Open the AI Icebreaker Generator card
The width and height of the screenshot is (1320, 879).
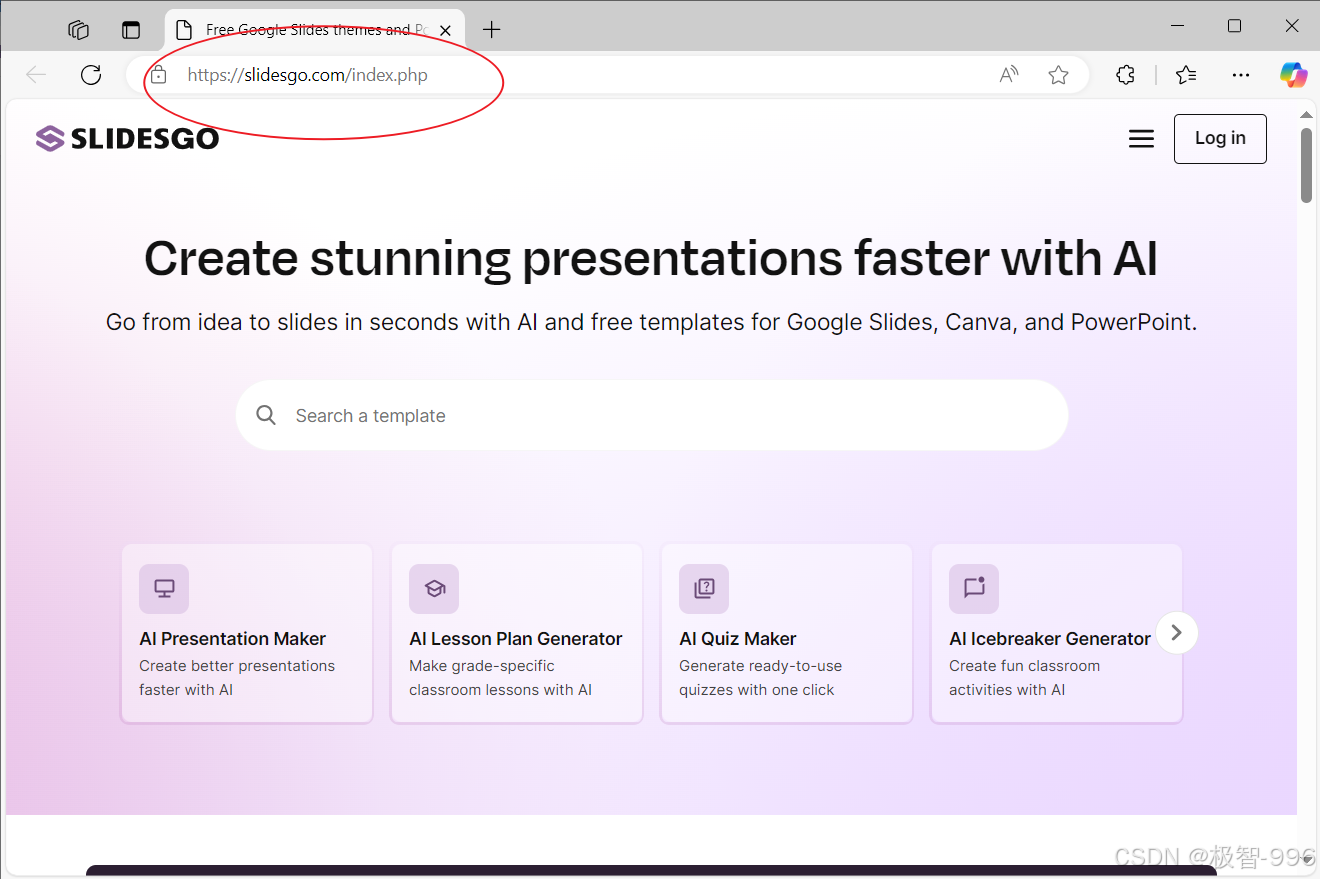[1057, 633]
